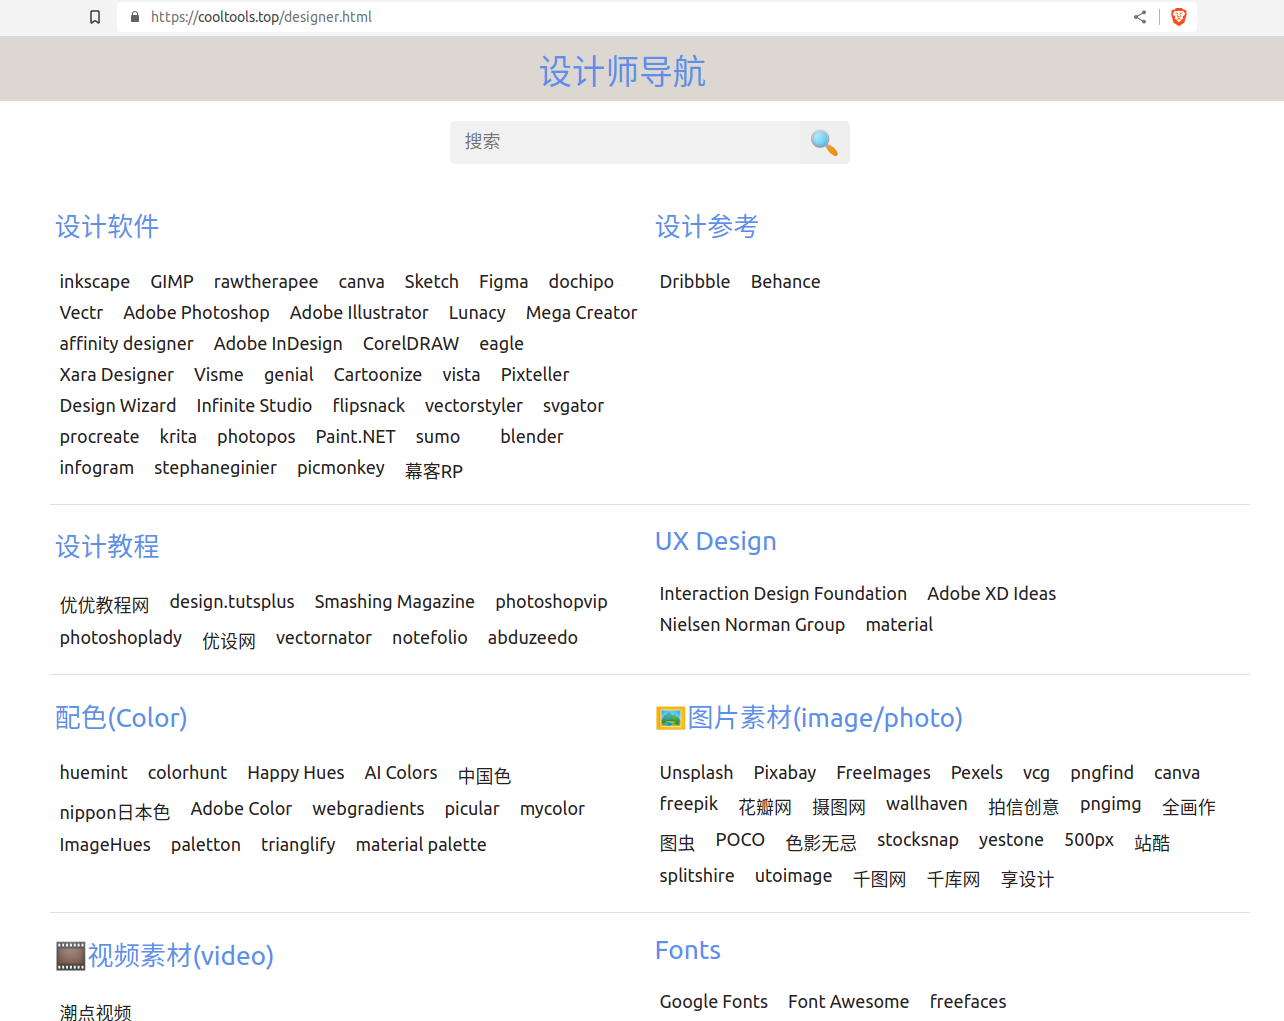Viewport: 1284px width, 1021px height.
Task: Click the cooltools.top URL in address bar
Action: [262, 17]
